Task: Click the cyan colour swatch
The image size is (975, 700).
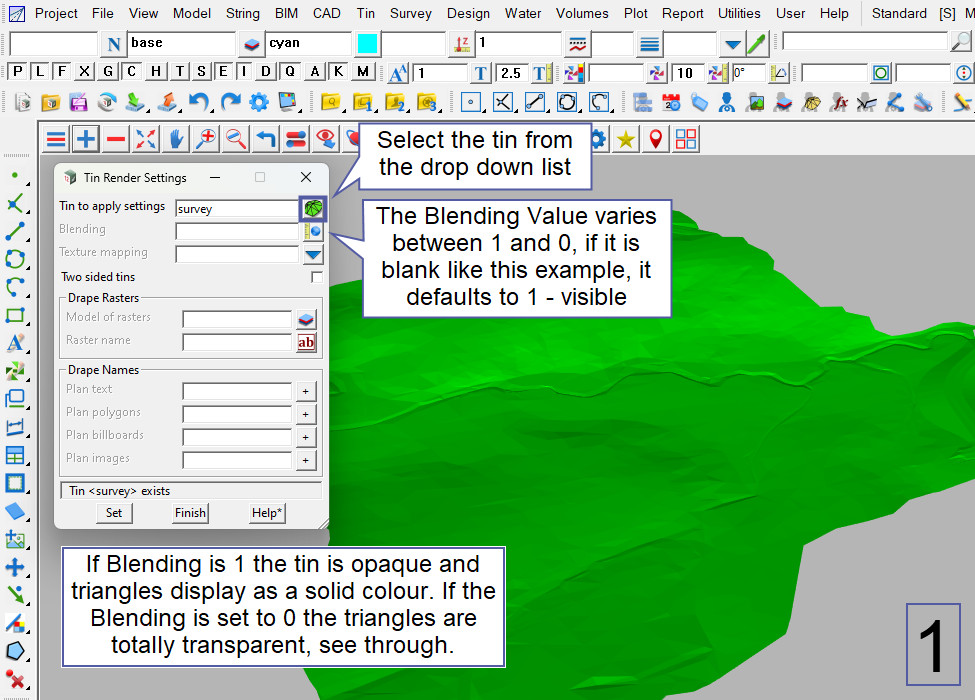Action: point(367,43)
